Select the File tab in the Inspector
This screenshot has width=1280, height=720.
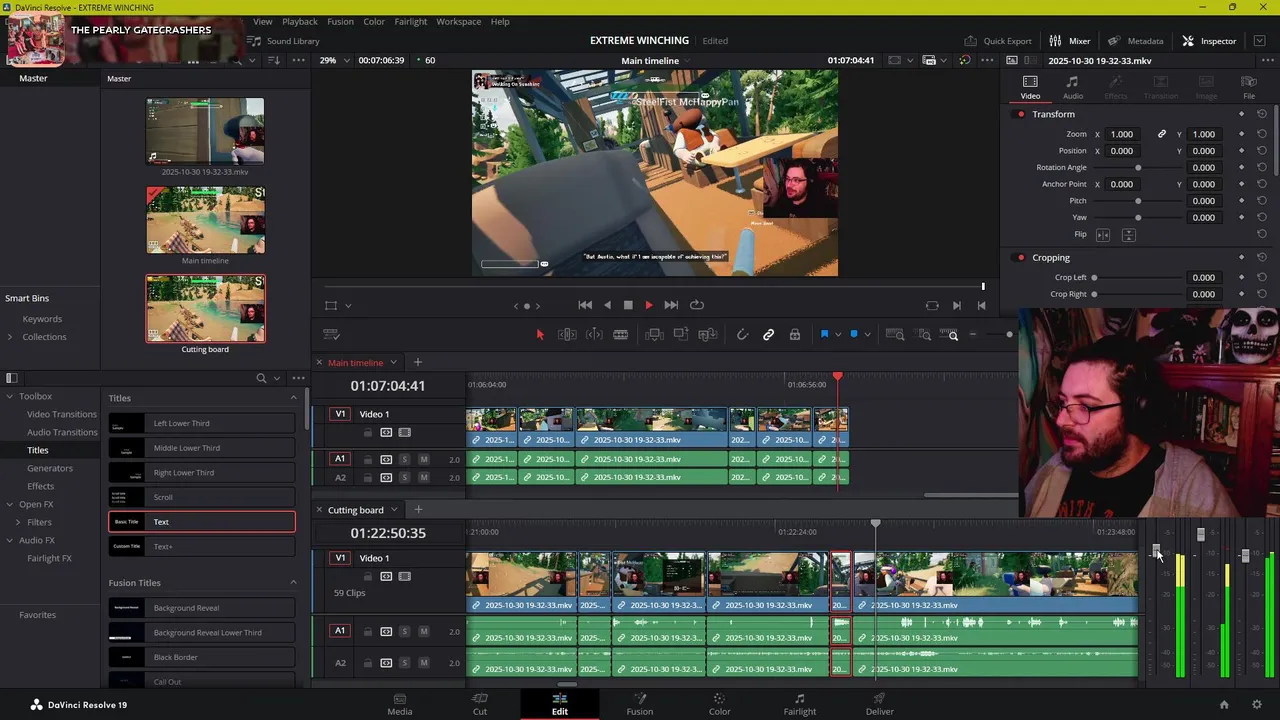[1249, 88]
